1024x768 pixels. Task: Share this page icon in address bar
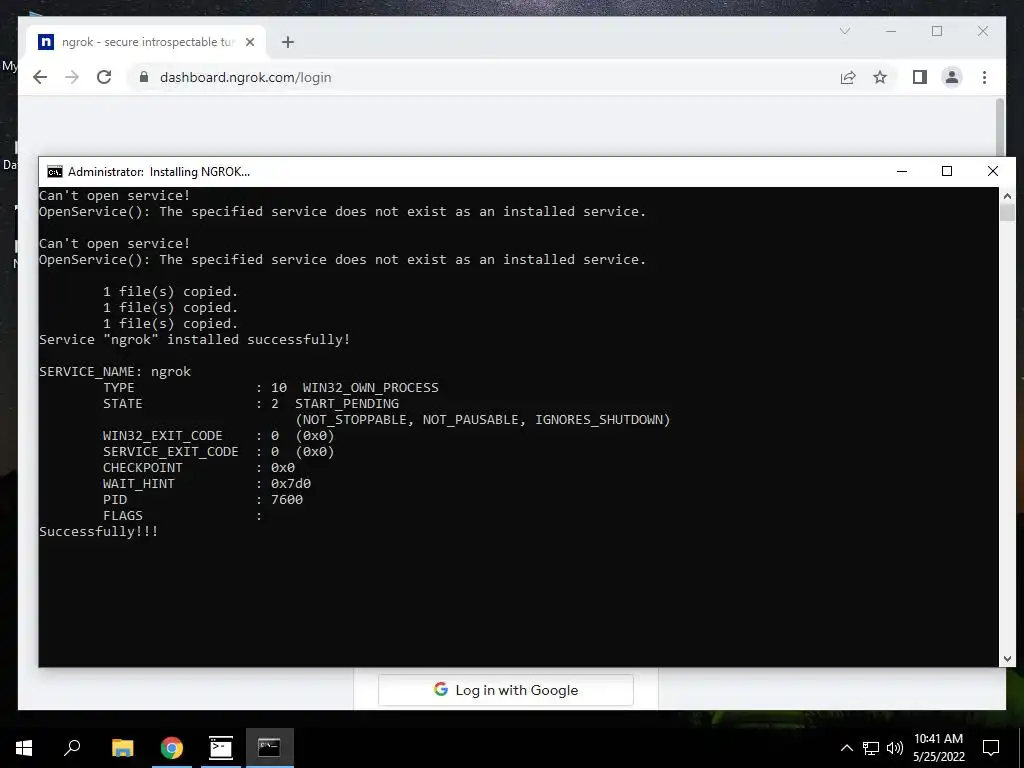point(848,77)
